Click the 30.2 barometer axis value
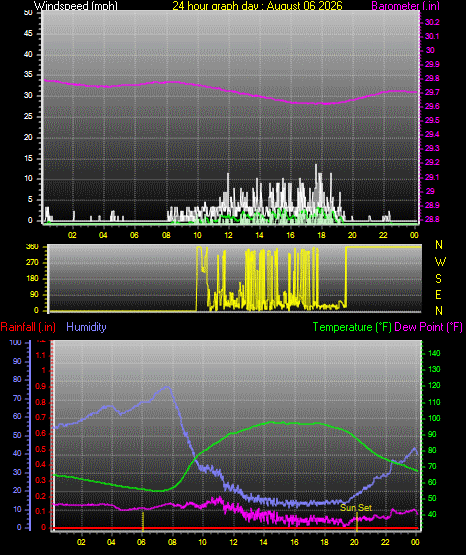 pyautogui.click(x=432, y=22)
